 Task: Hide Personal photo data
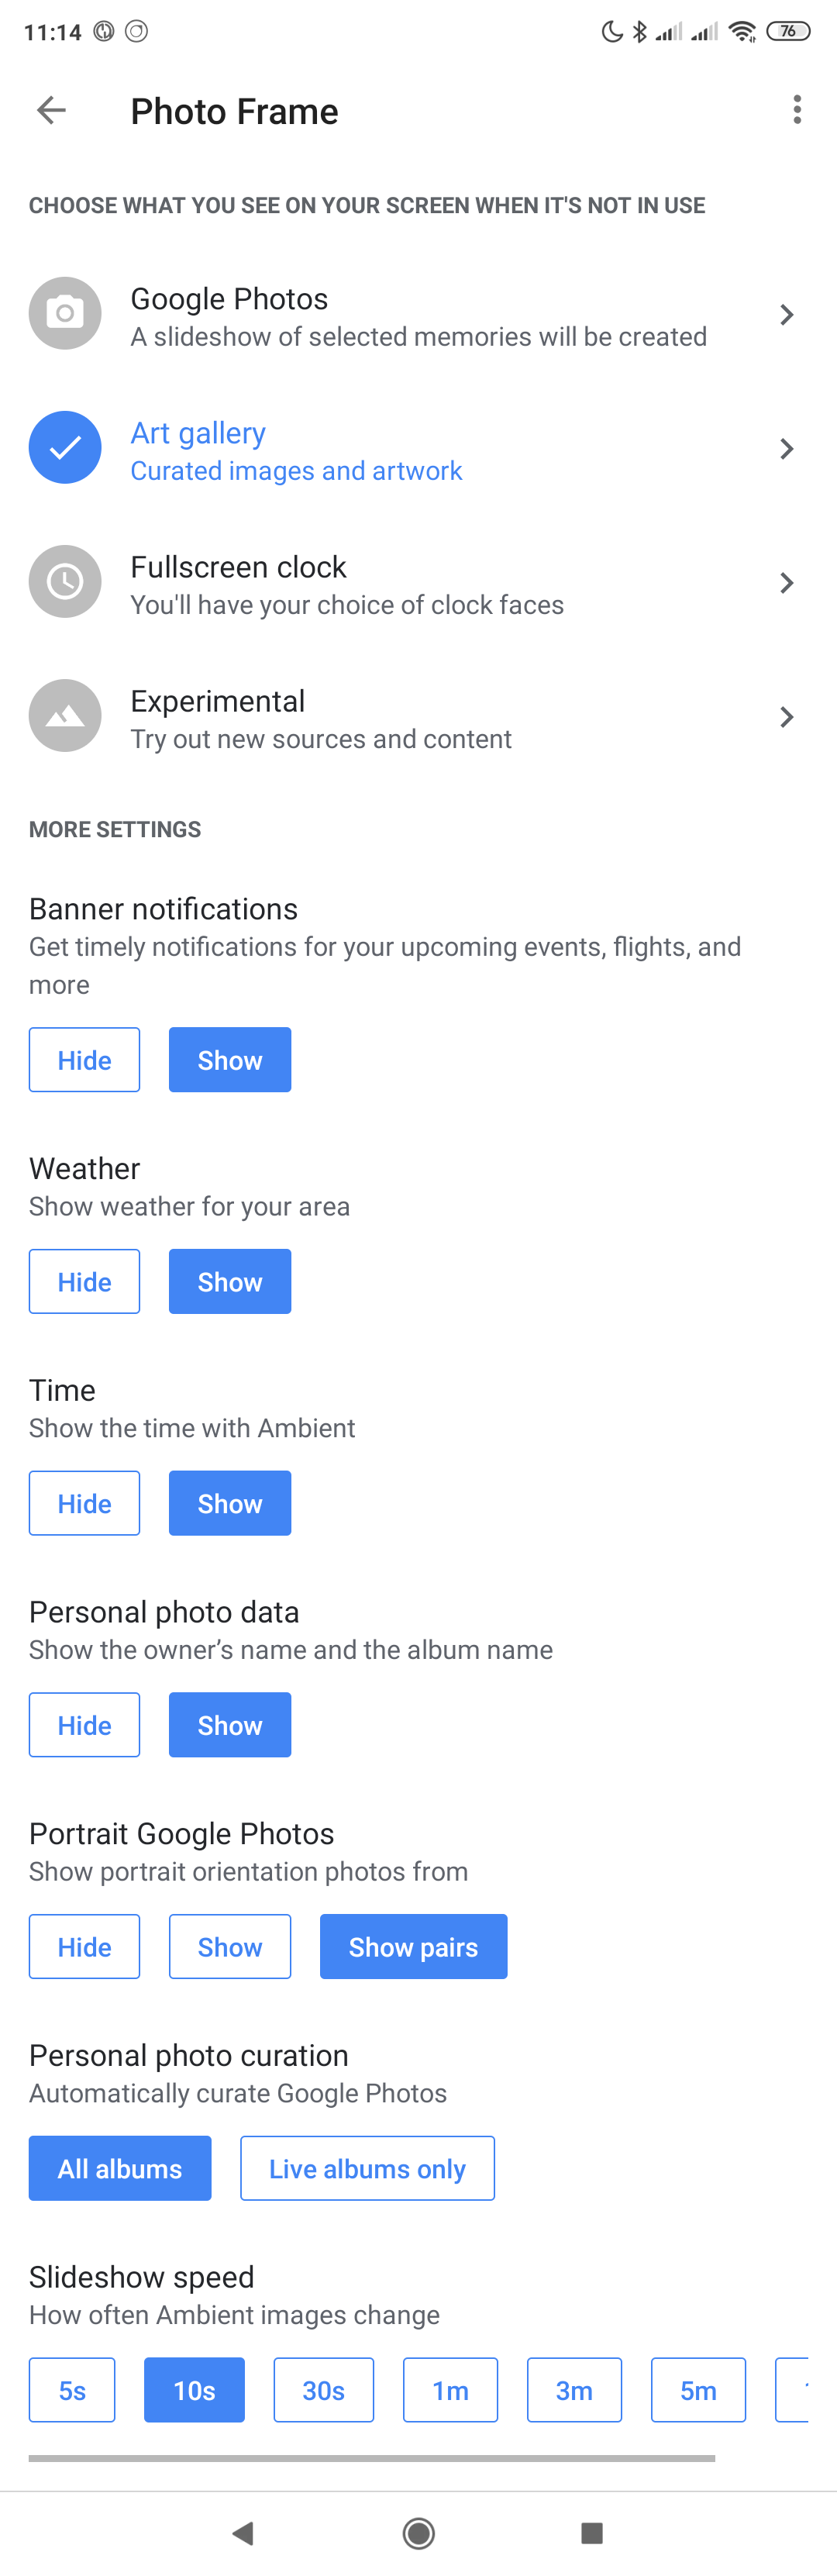[x=84, y=1724]
